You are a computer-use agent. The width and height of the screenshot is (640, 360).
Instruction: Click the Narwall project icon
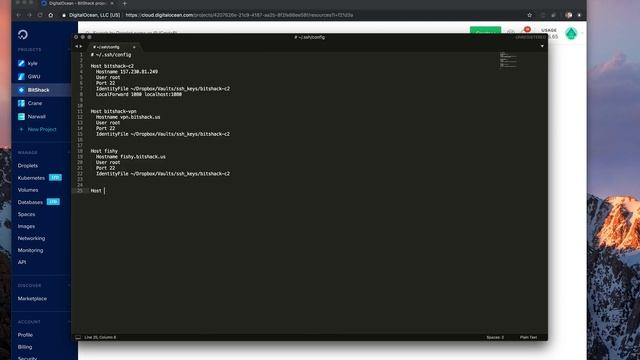pyautogui.click(x=21, y=116)
